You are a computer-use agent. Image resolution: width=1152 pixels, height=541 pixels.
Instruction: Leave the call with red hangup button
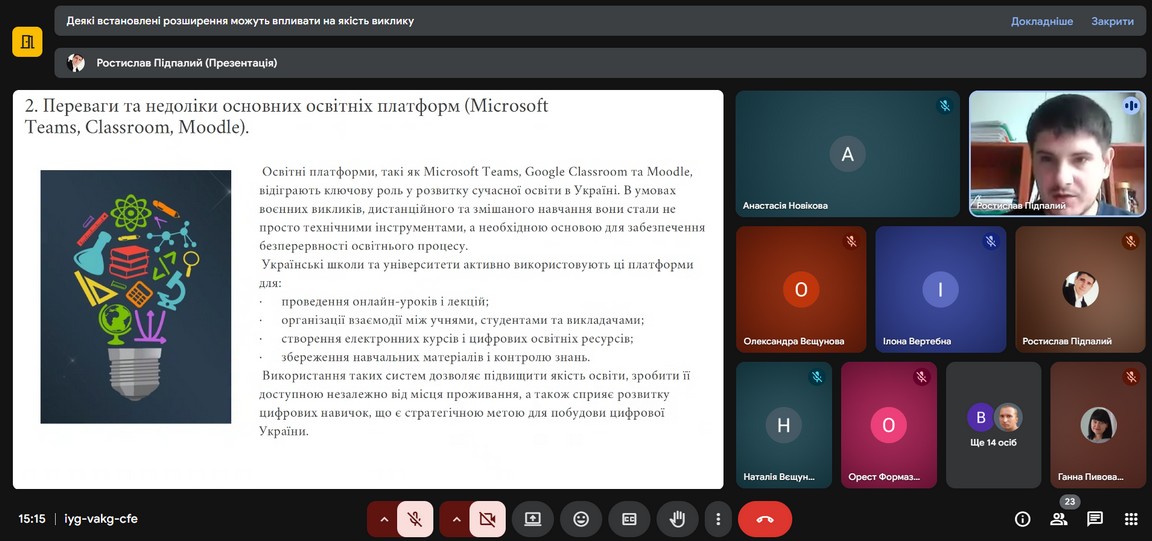click(765, 519)
